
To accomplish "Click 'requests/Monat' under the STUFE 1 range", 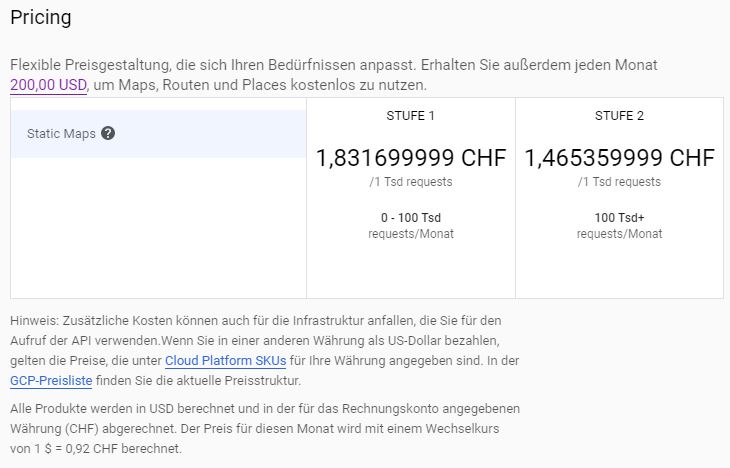I will point(410,234).
